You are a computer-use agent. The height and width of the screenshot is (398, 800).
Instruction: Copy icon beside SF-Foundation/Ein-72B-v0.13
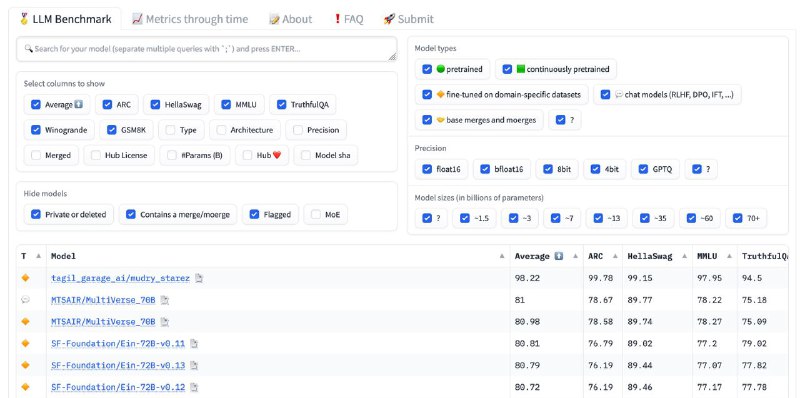pyautogui.click(x=194, y=365)
